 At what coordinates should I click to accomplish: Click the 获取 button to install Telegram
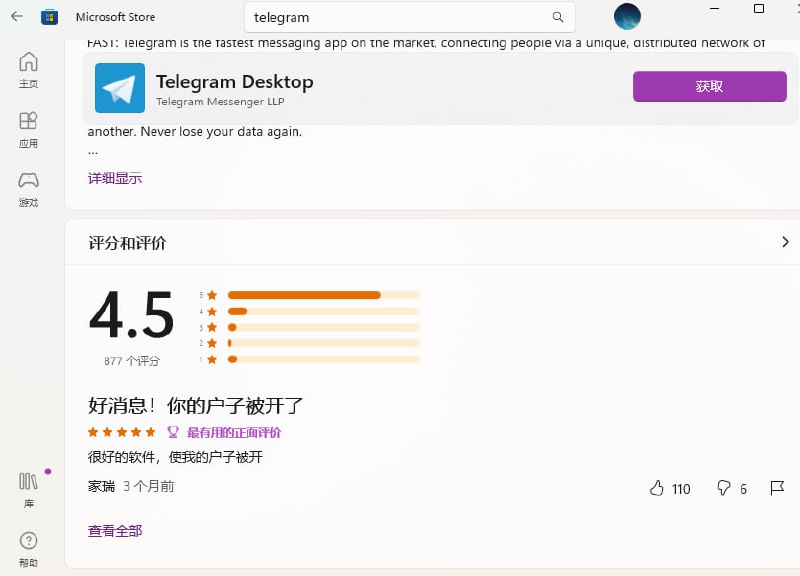tap(709, 87)
